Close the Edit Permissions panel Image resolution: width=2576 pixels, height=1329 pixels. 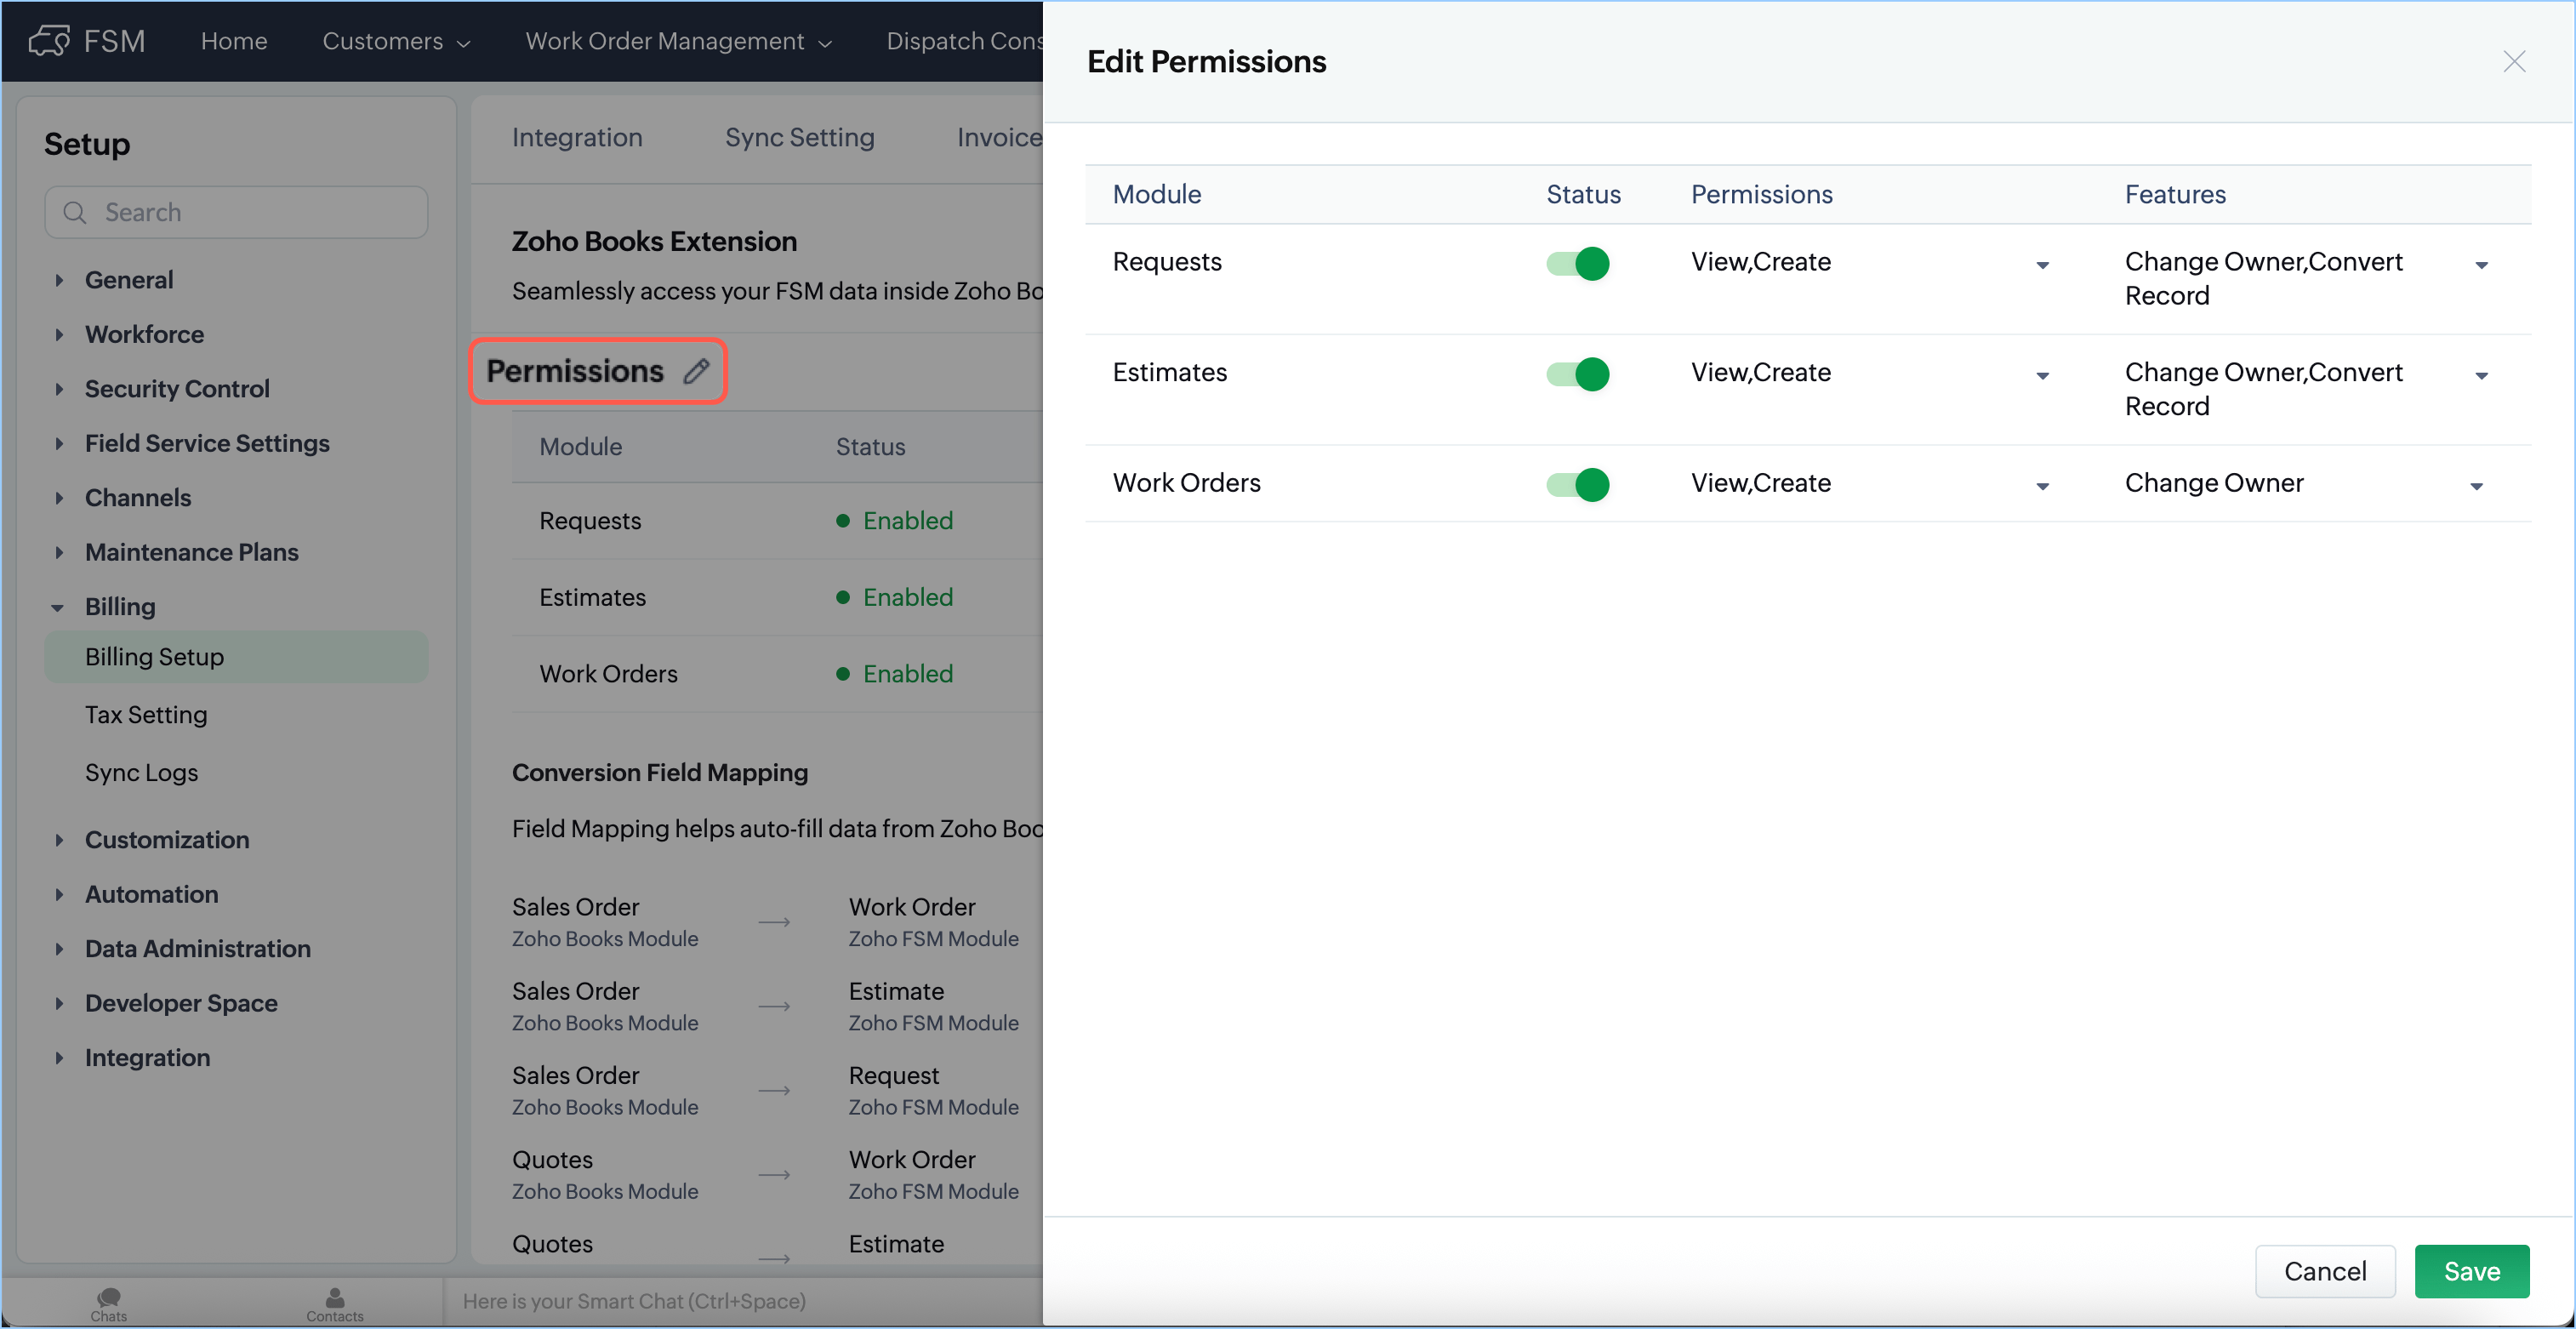point(2513,62)
